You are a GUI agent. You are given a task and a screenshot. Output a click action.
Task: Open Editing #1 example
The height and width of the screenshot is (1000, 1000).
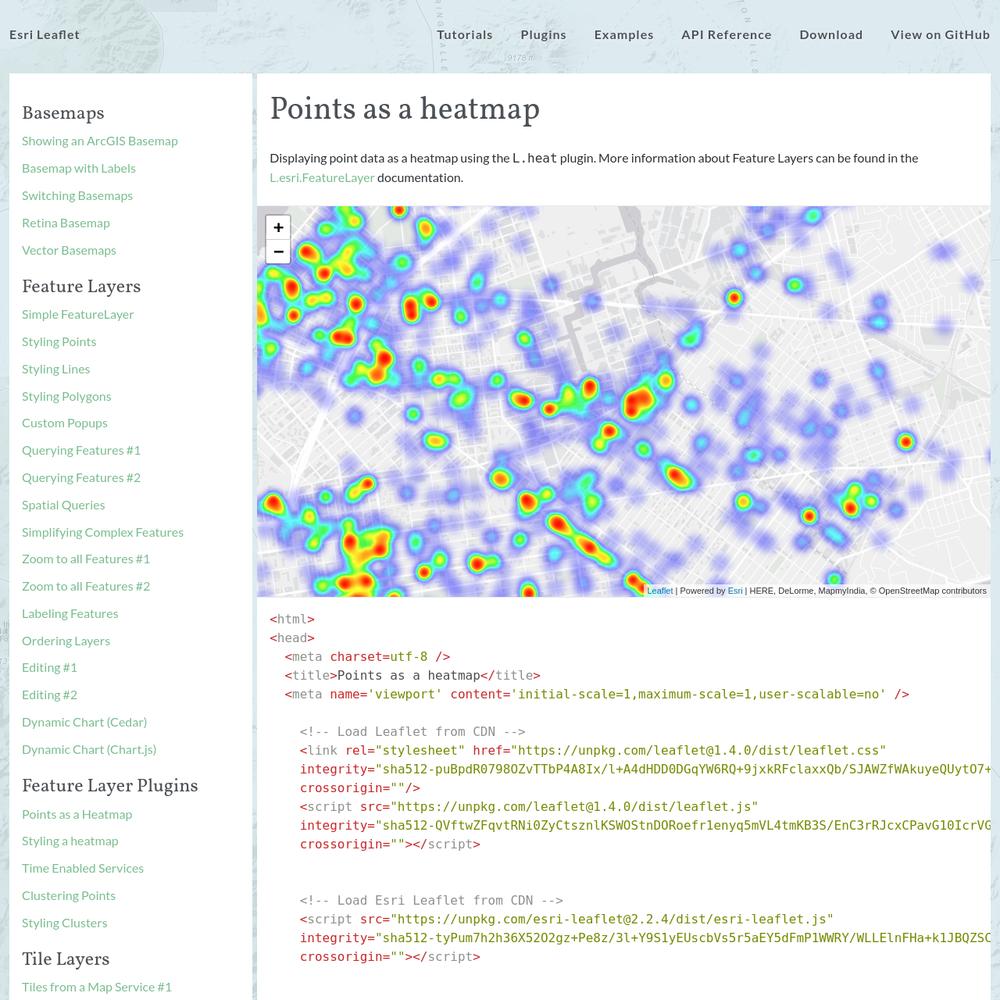tap(49, 668)
